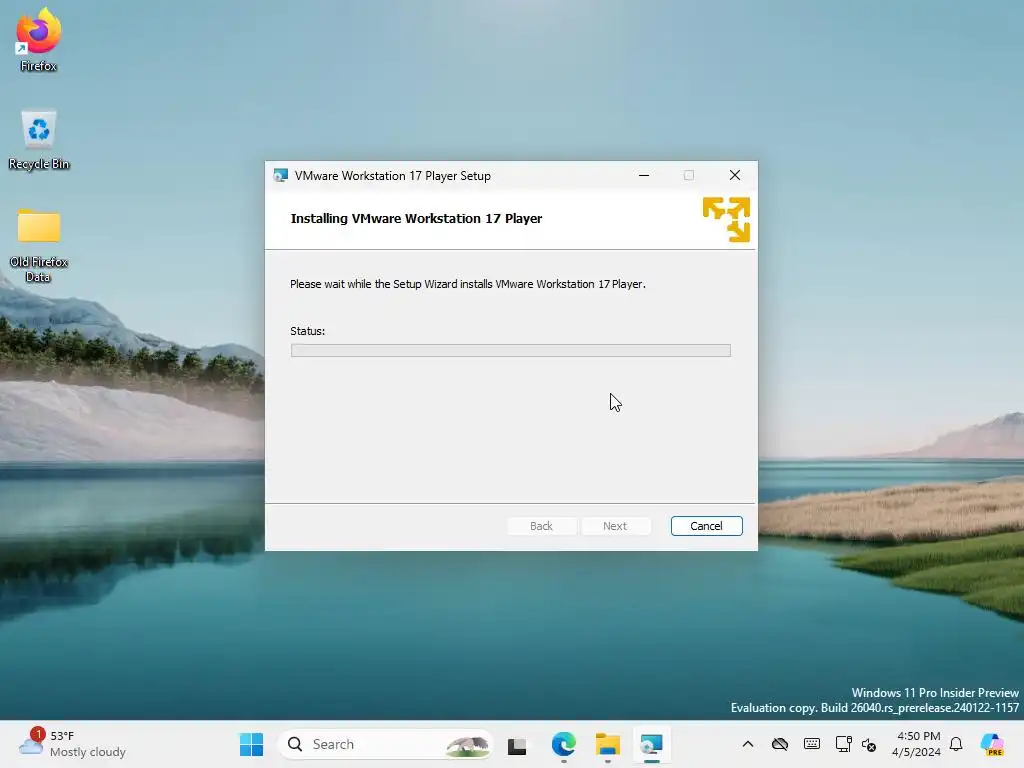Click the installation progress bar
This screenshot has height=768, width=1024.
point(511,351)
